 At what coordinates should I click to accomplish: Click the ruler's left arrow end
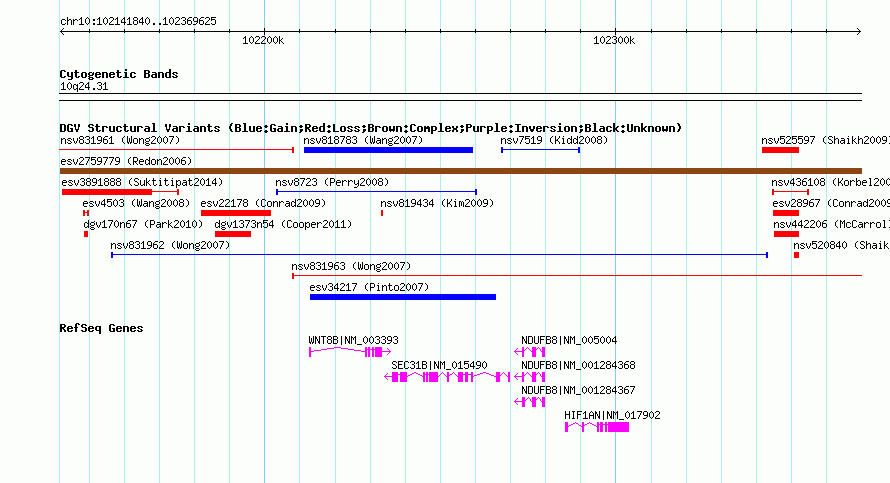pyautogui.click(x=62, y=32)
